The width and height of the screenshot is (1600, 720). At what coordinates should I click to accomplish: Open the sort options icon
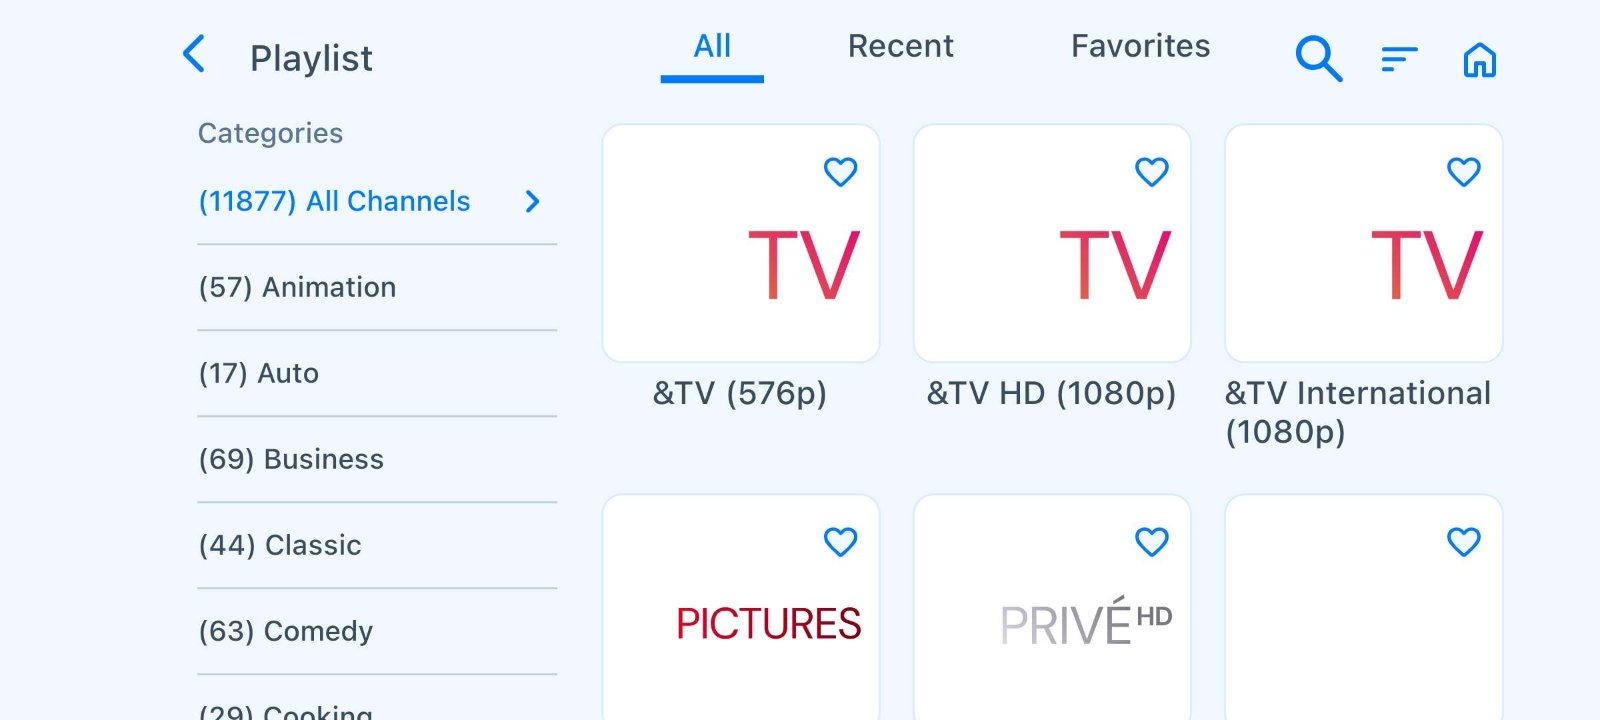pyautogui.click(x=1399, y=60)
